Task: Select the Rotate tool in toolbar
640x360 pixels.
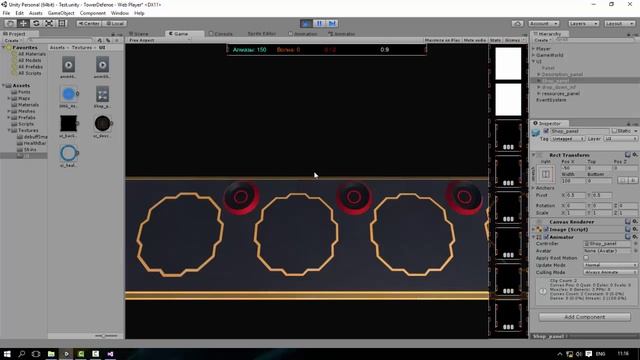Action: click(x=36, y=24)
